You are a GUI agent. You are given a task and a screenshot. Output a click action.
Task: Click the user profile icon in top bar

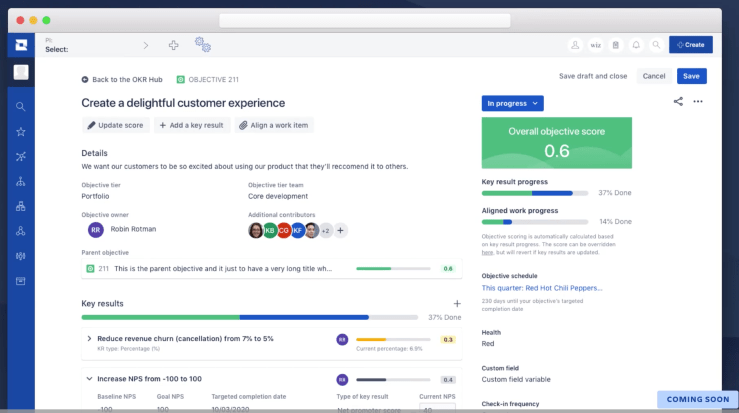(x=575, y=45)
